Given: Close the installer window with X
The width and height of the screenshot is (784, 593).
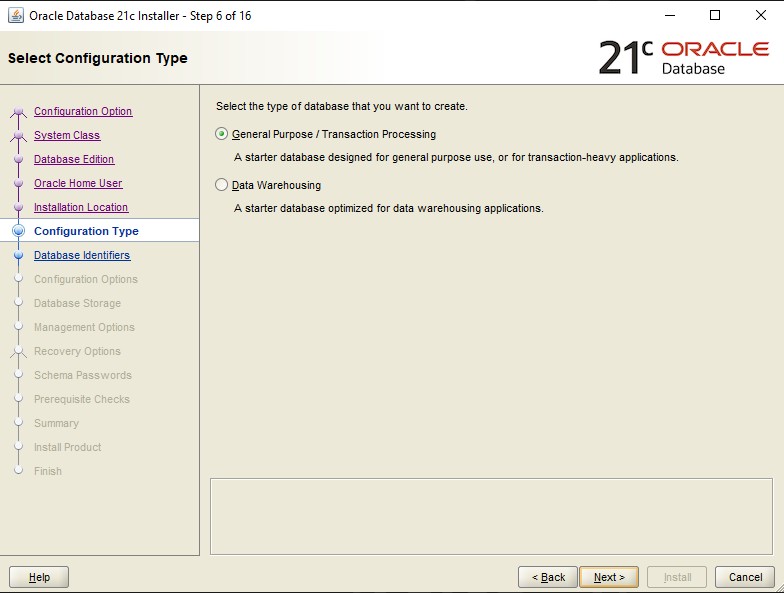Looking at the screenshot, I should 760,16.
